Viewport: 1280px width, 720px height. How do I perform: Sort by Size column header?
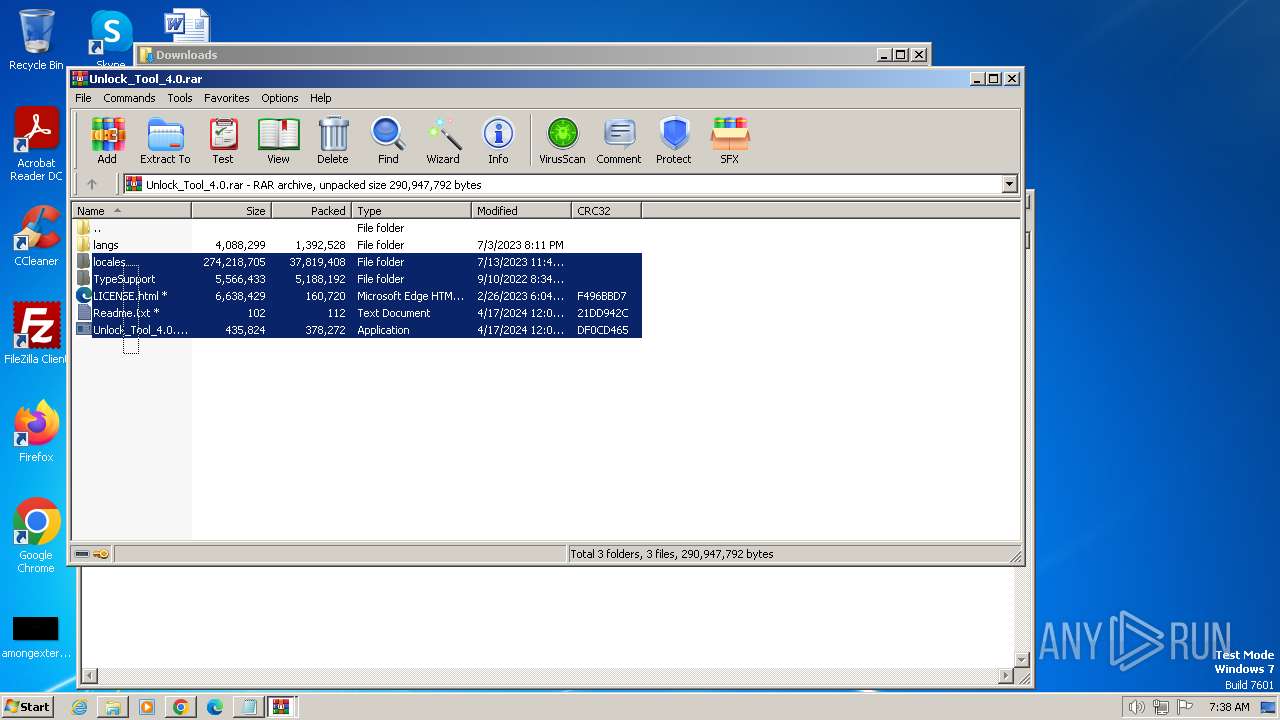point(231,210)
